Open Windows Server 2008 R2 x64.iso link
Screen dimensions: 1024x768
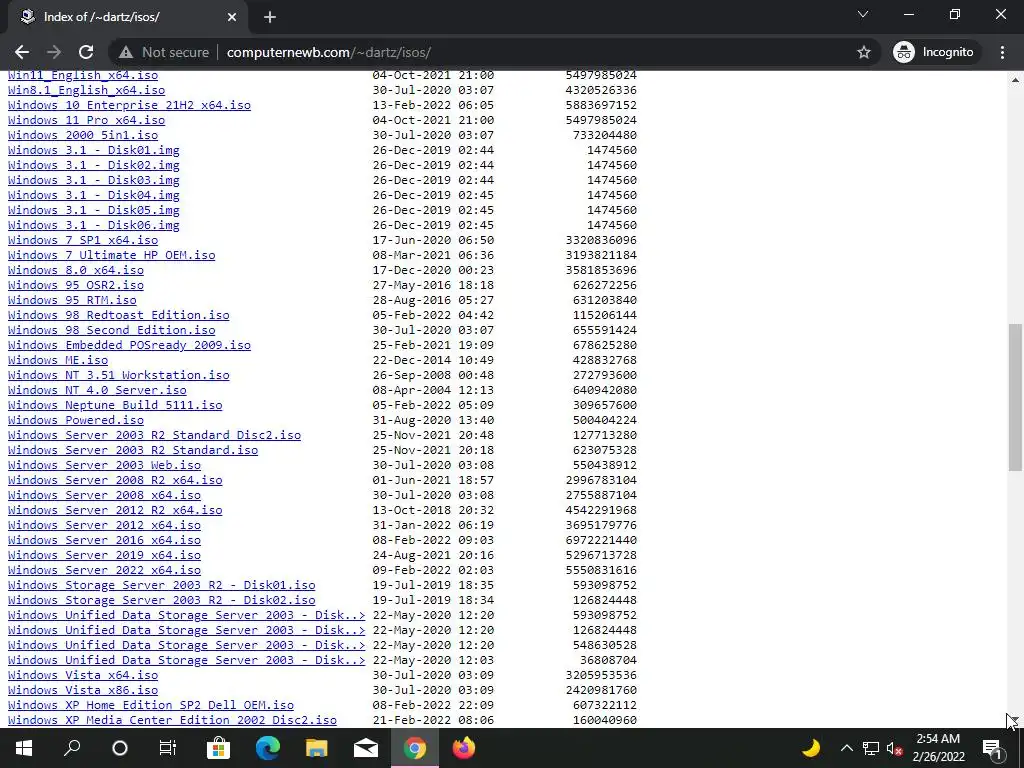click(x=115, y=481)
